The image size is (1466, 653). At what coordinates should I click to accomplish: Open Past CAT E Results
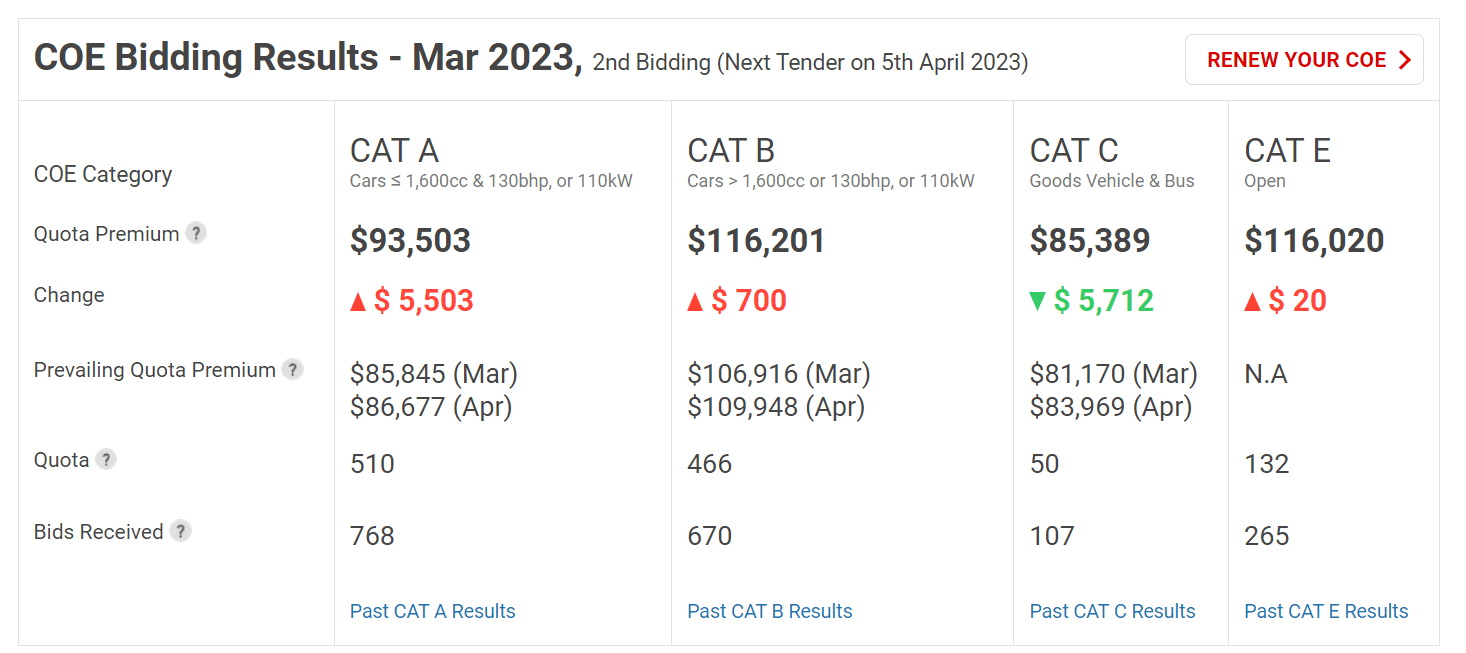(1326, 610)
